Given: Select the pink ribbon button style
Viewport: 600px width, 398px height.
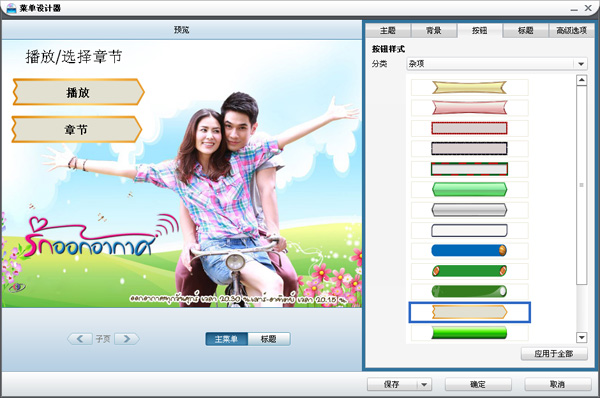Looking at the screenshot, I should [x=470, y=108].
